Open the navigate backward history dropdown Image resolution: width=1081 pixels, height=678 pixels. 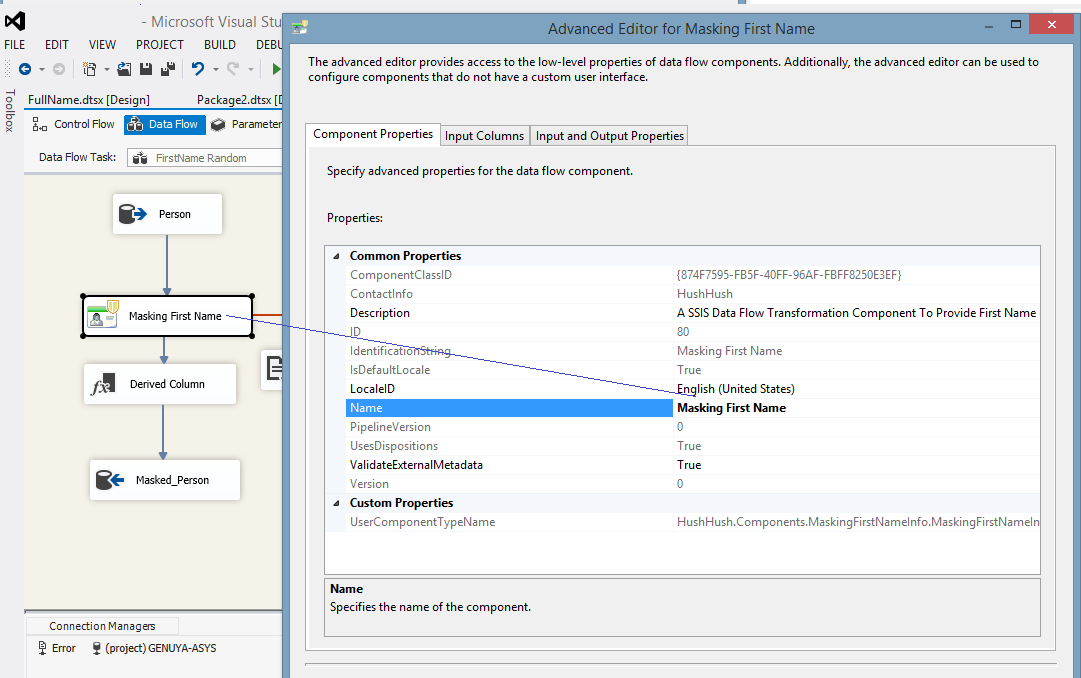(x=41, y=70)
